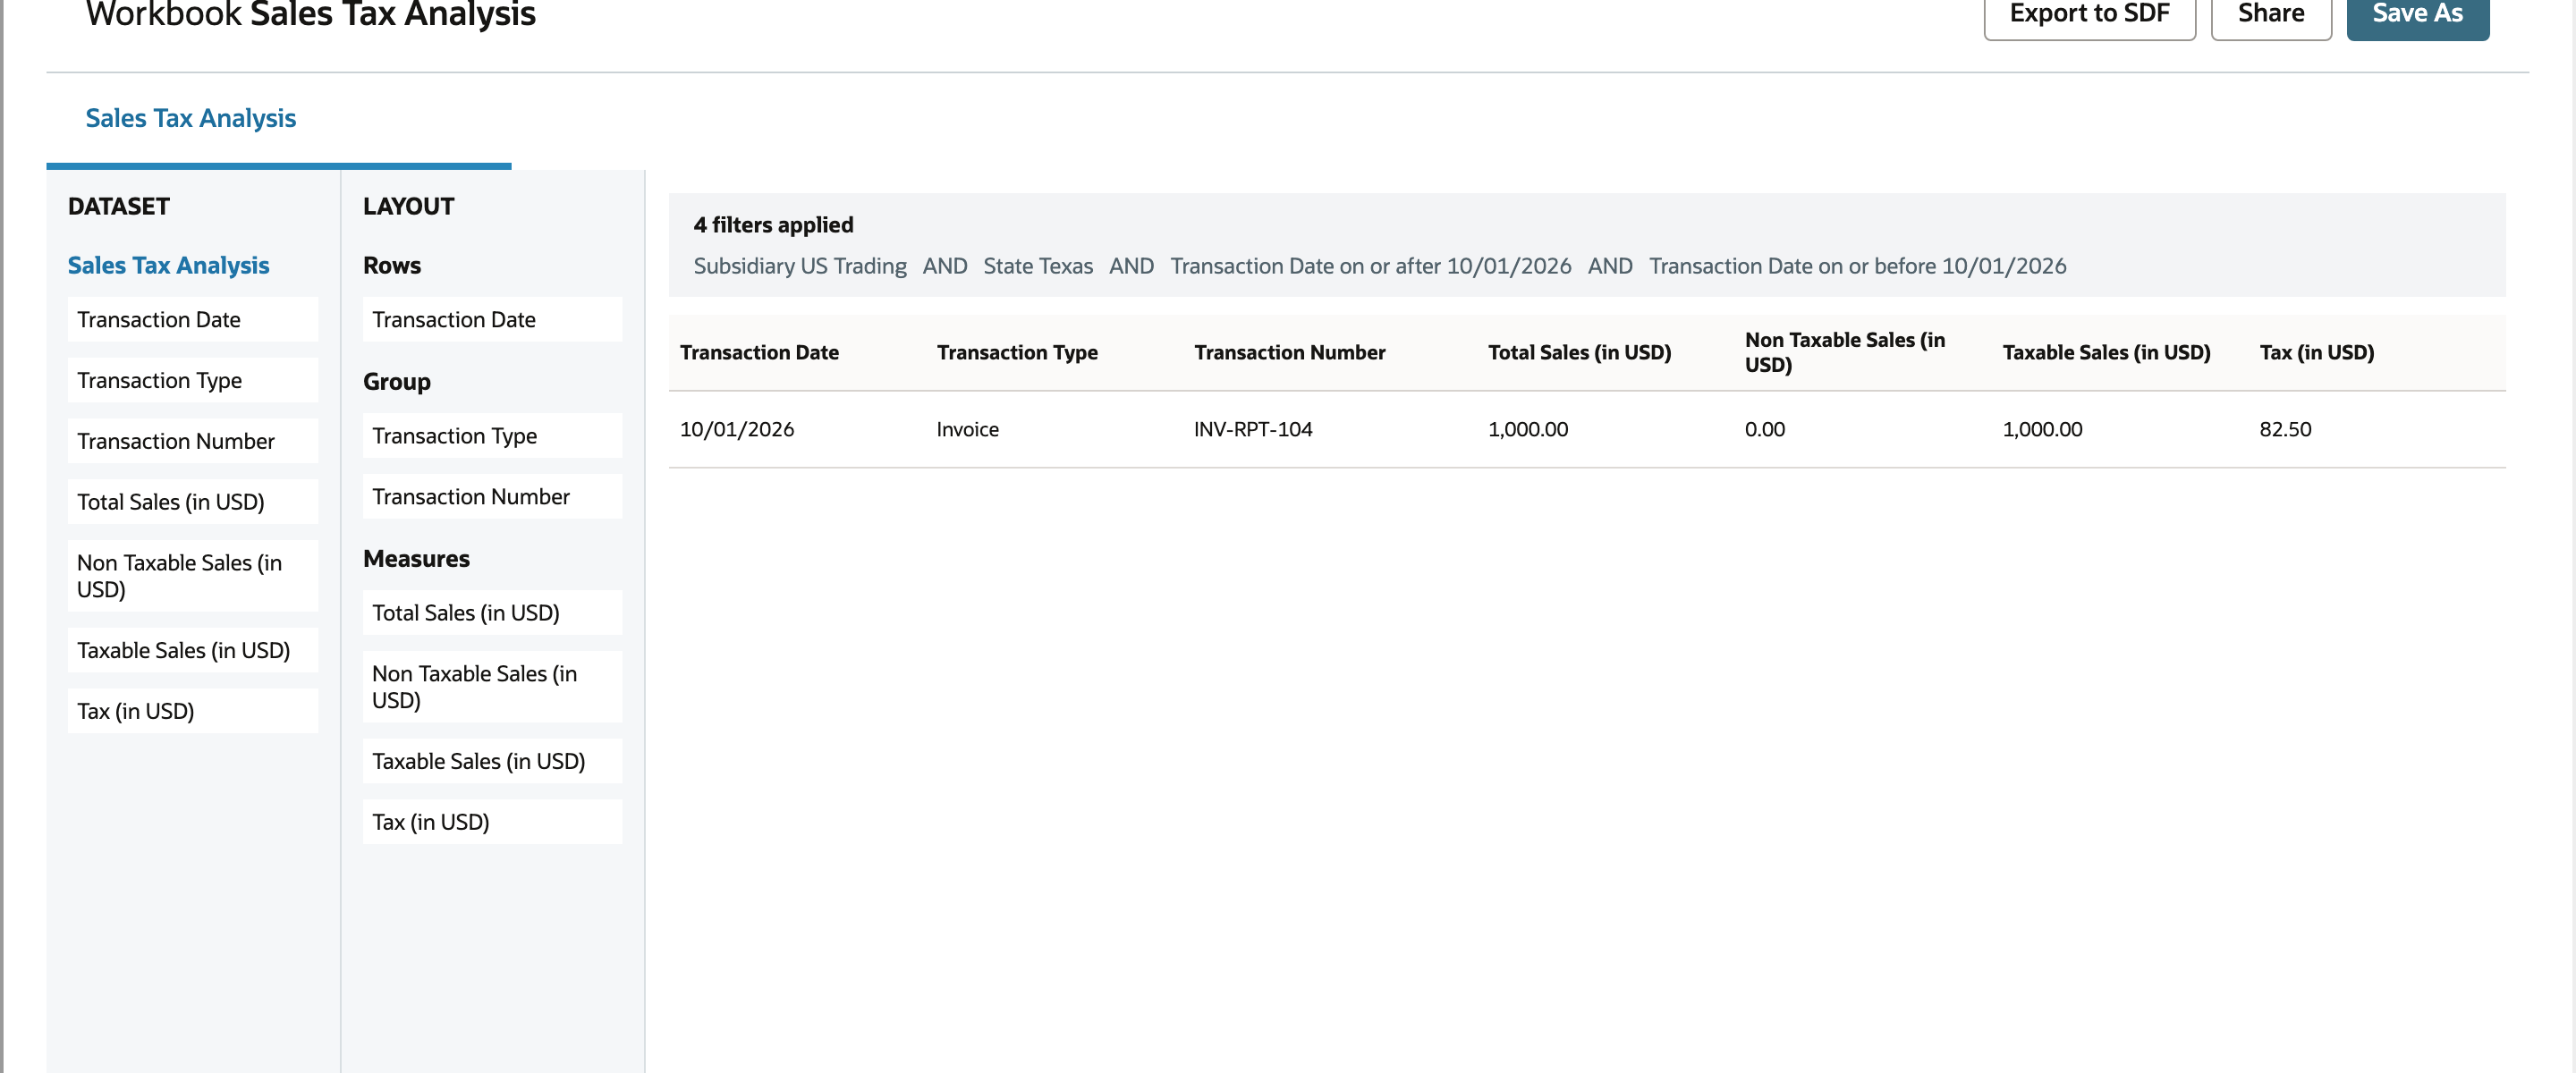Open the Share button

(x=2270, y=15)
